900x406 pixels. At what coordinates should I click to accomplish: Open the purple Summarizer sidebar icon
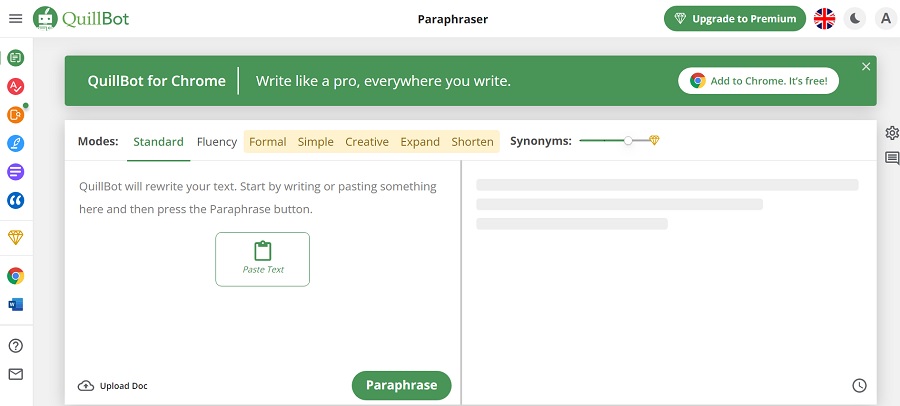[15, 171]
